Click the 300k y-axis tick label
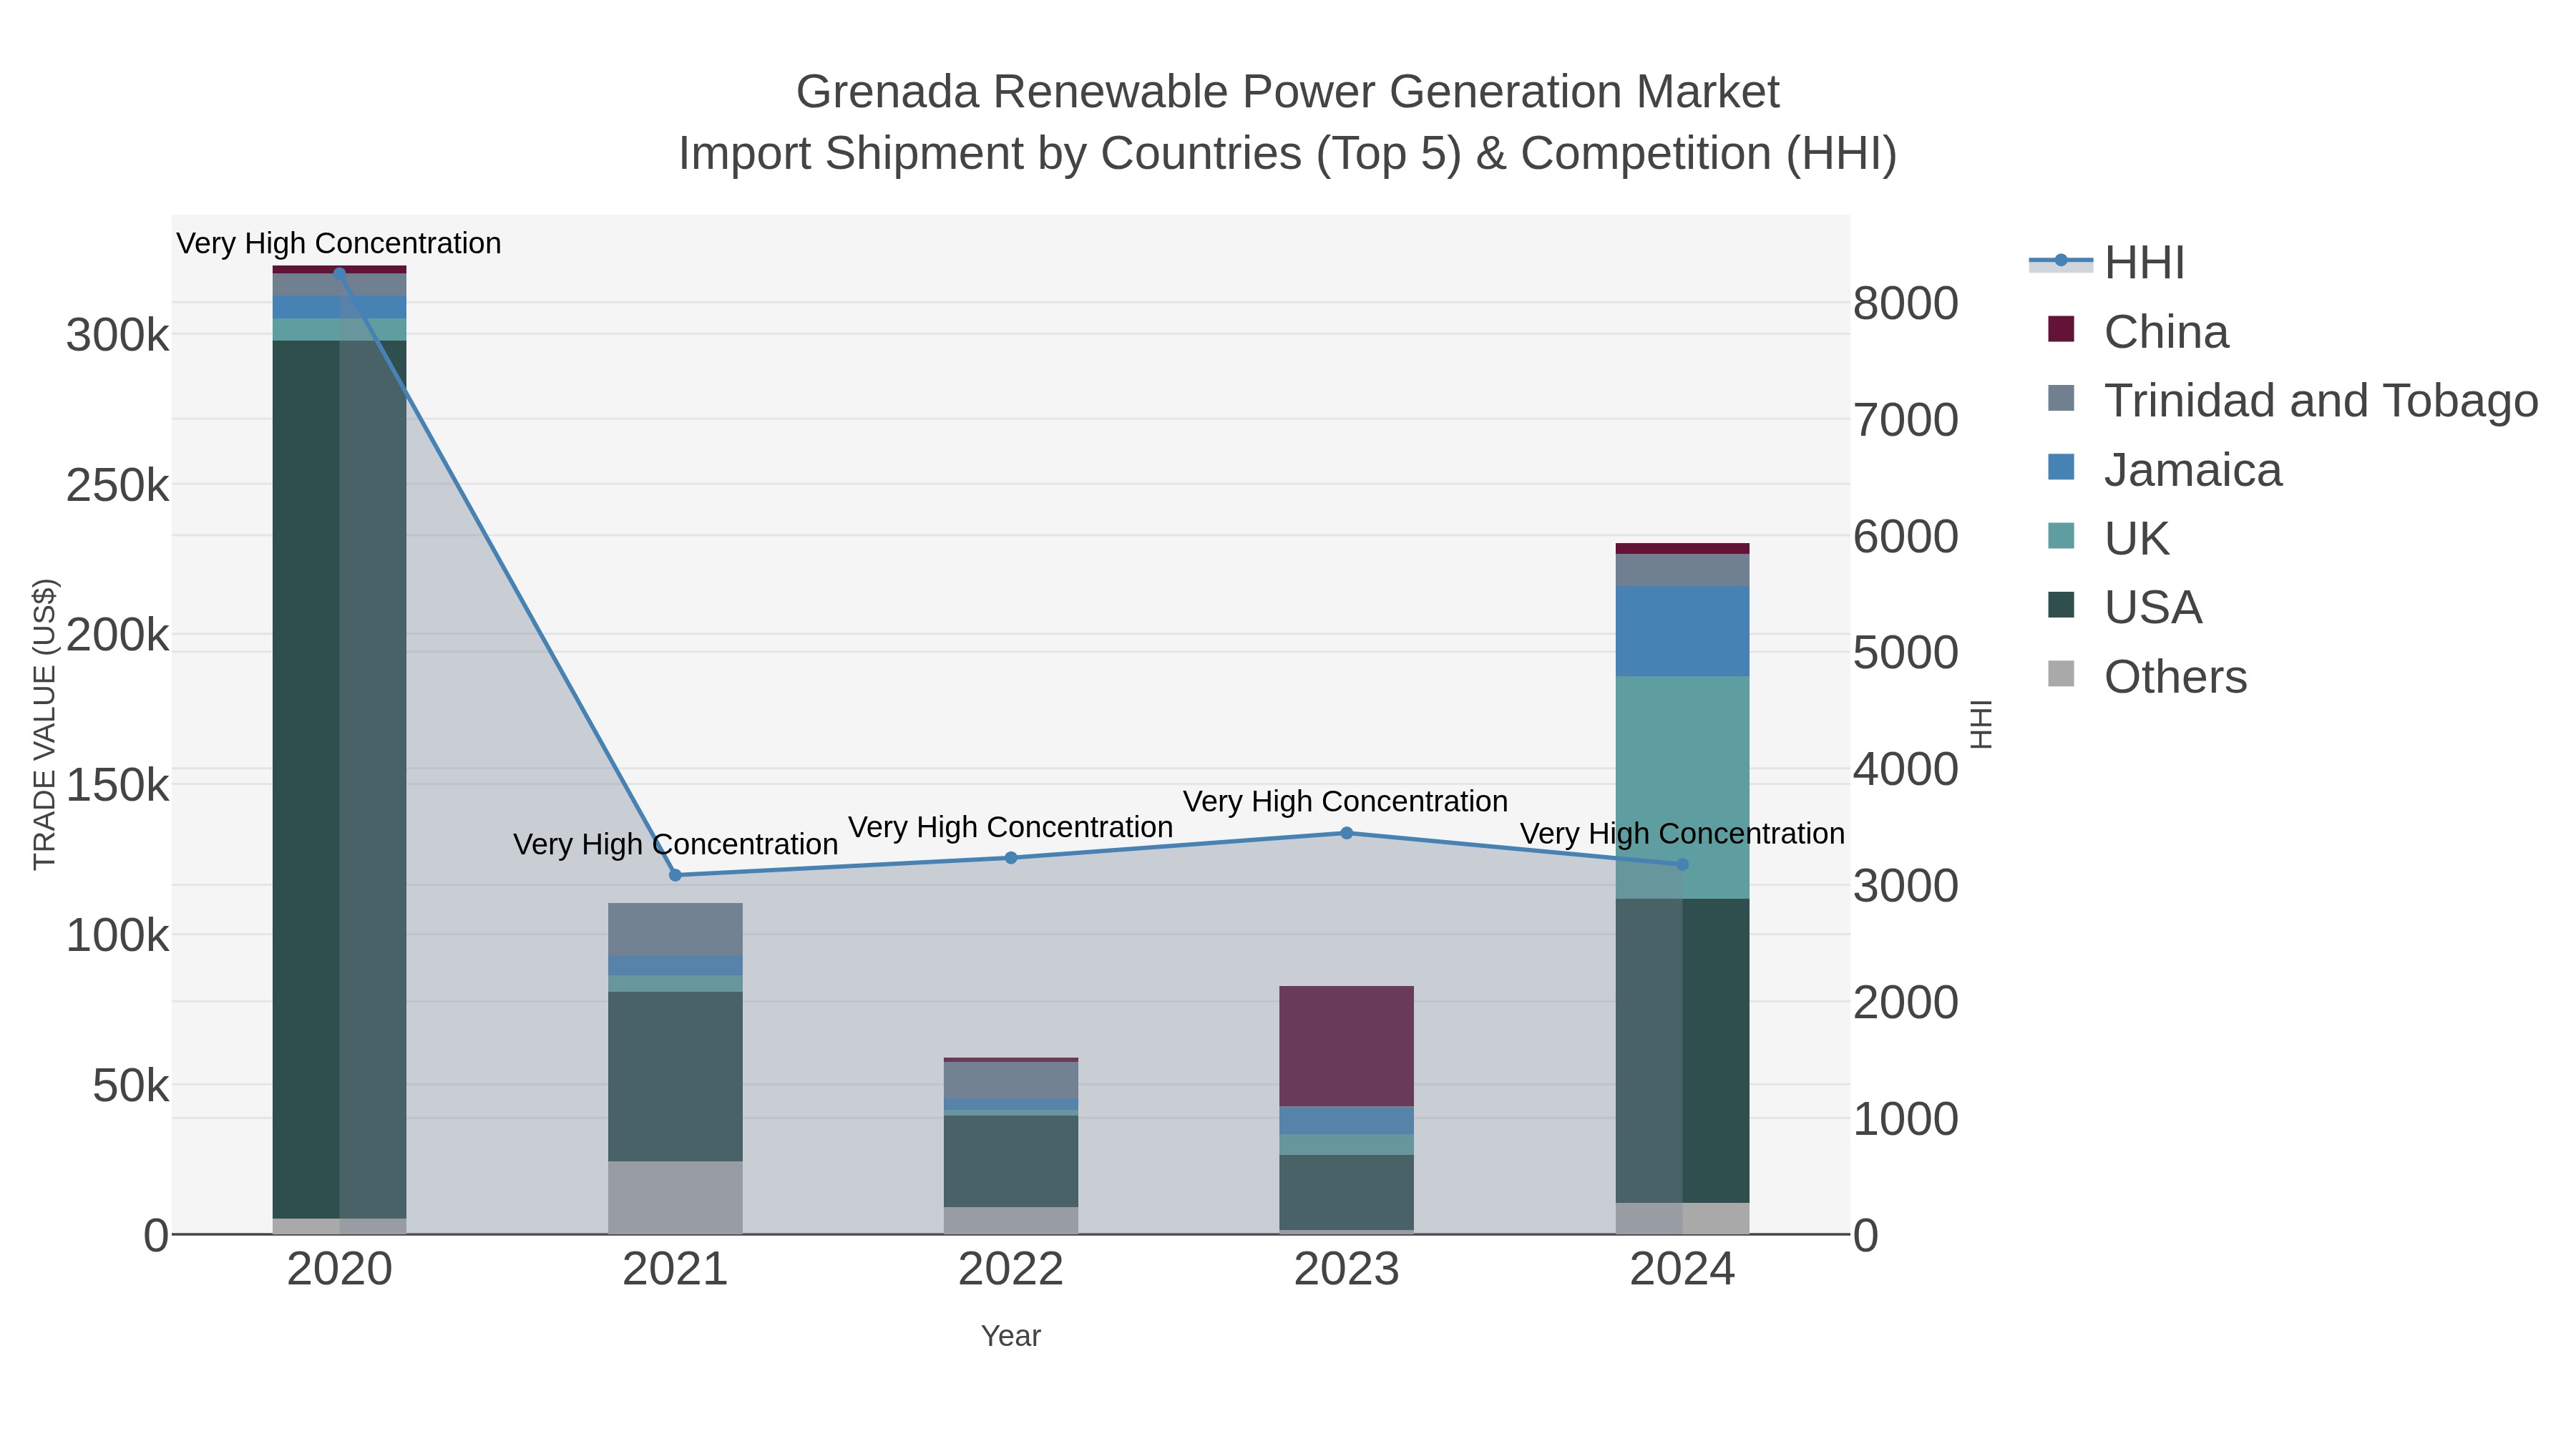The image size is (2576, 1449). pyautogui.click(x=118, y=335)
